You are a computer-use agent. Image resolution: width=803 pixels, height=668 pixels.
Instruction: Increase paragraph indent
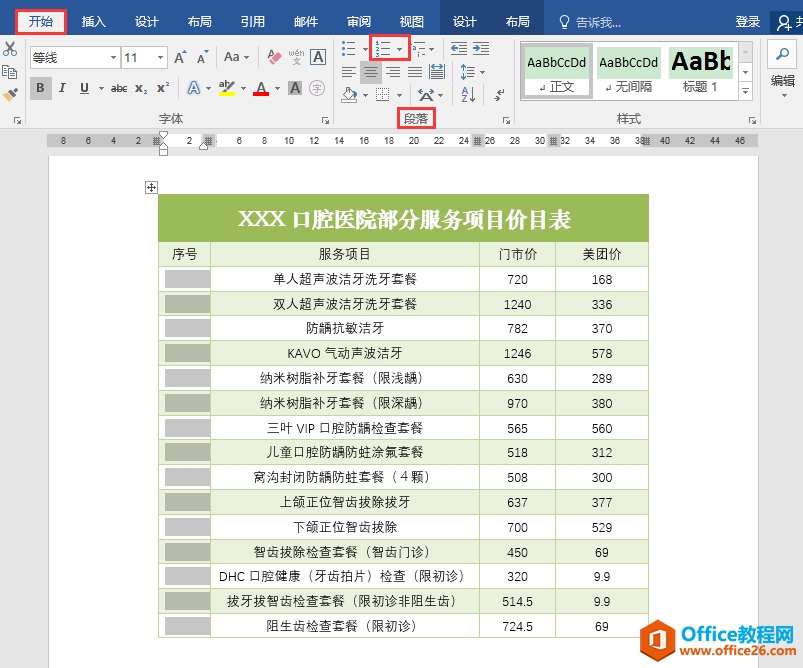pyautogui.click(x=481, y=49)
